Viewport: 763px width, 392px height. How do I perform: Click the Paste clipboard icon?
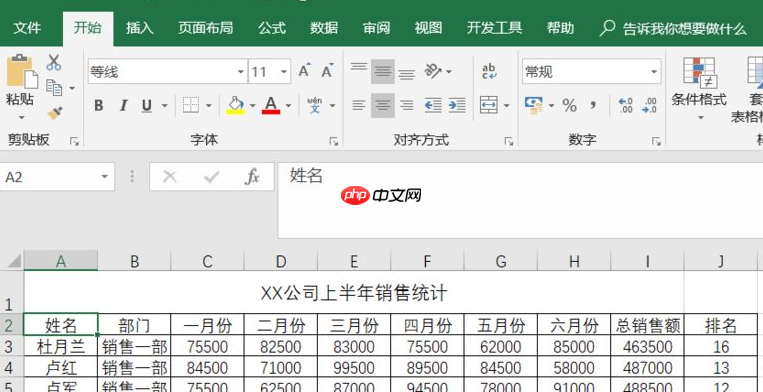pyautogui.click(x=21, y=72)
